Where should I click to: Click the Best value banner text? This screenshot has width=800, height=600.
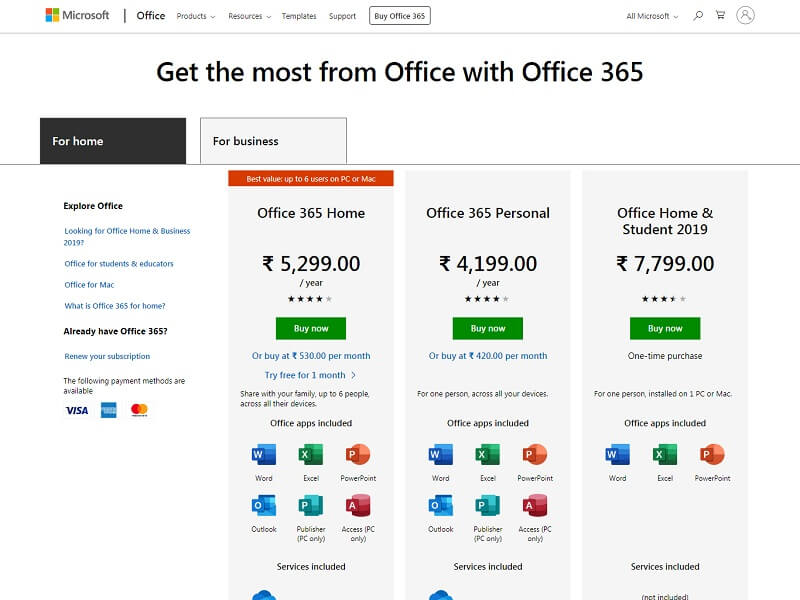[311, 179]
